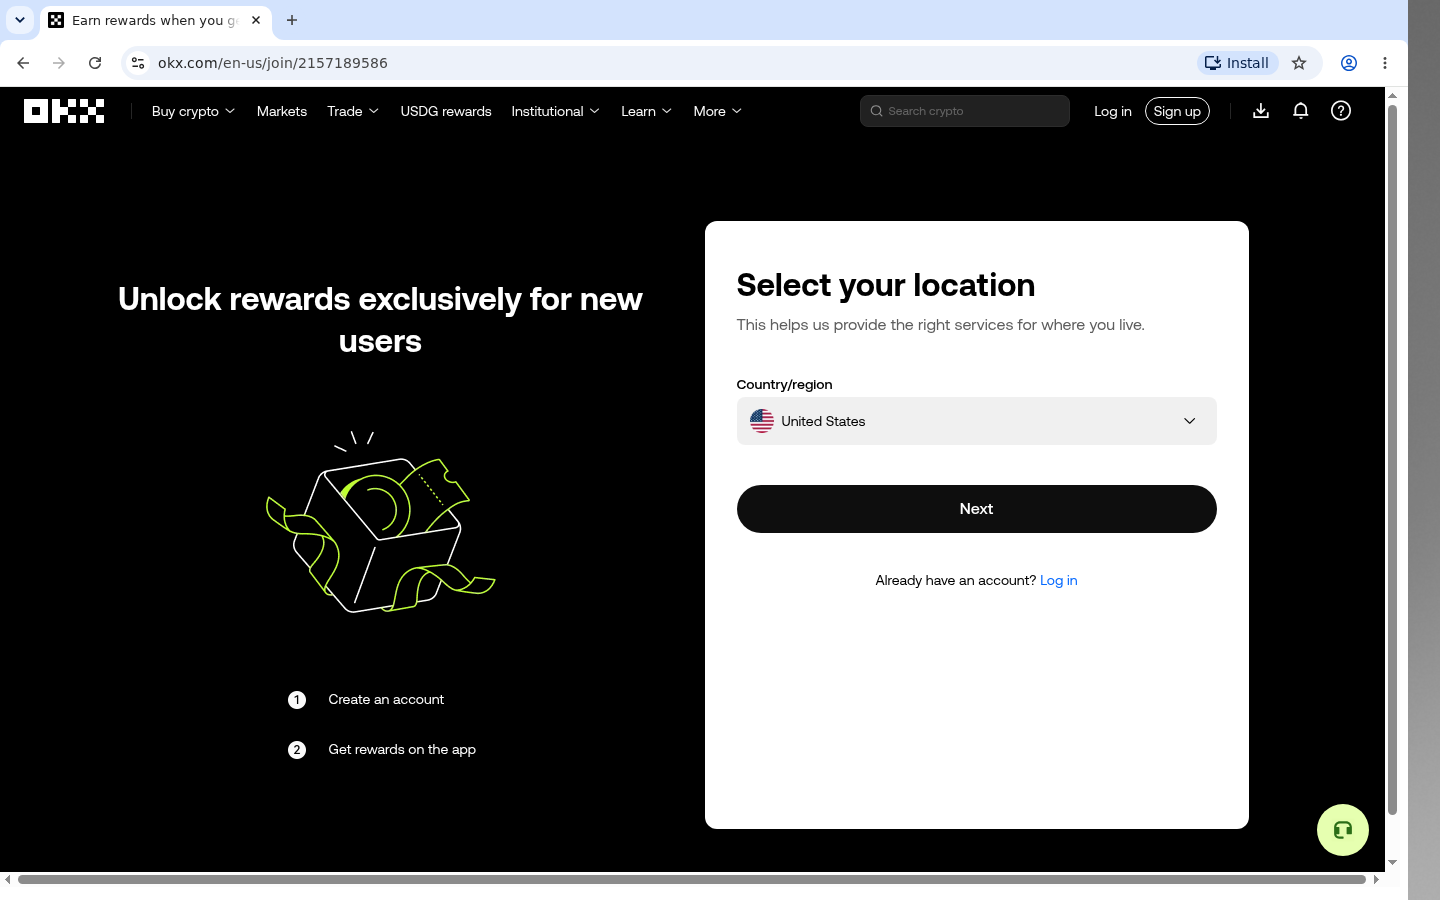Viewport: 1440px width, 900px height.
Task: Click the "Select your location" heading
Action: [x=886, y=285]
